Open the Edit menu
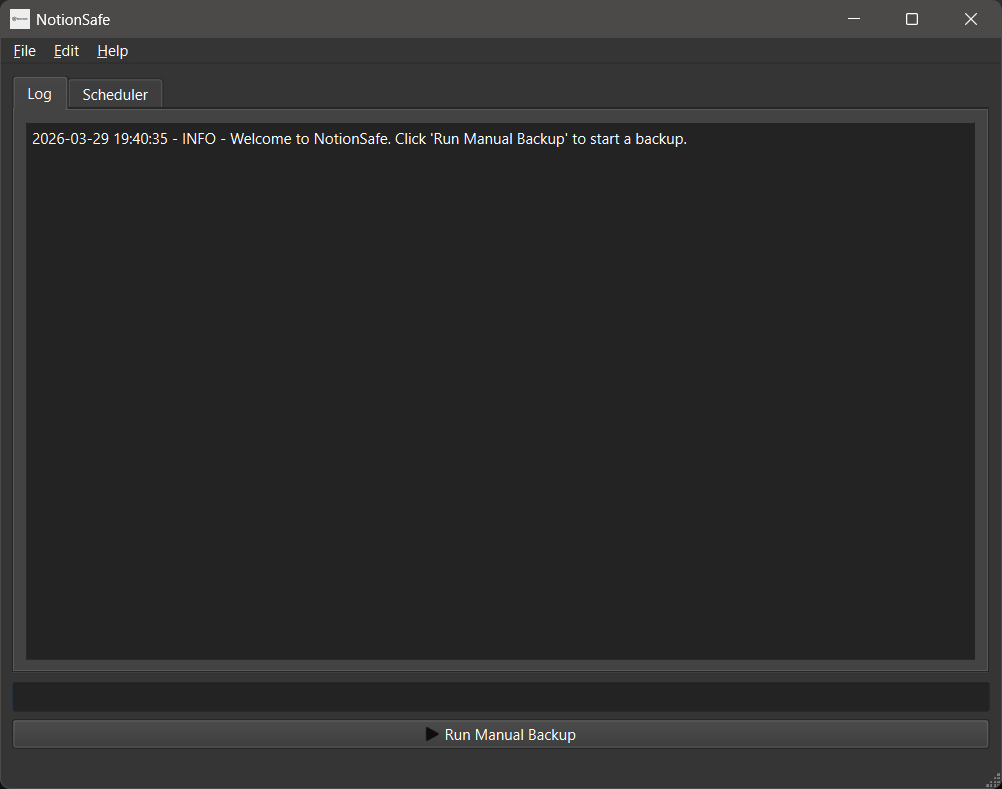This screenshot has height=789, width=1002. click(x=65, y=51)
